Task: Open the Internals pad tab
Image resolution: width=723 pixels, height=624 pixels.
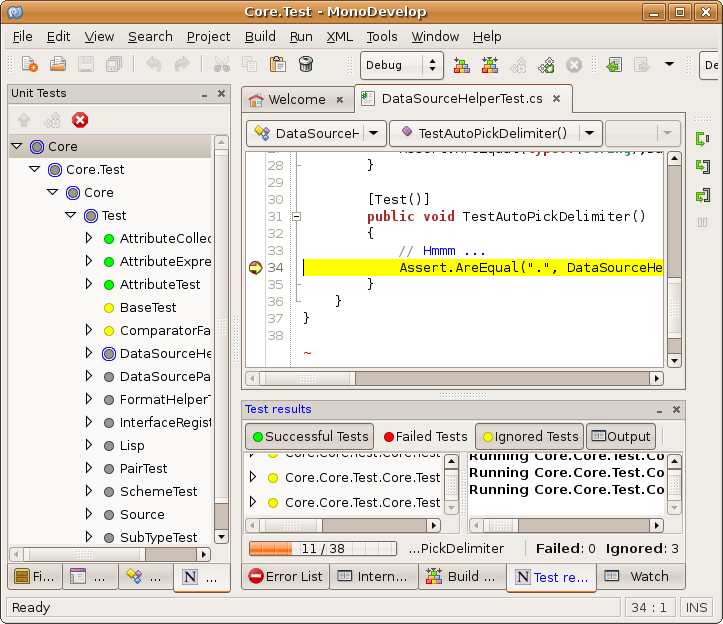Action: 373,576
